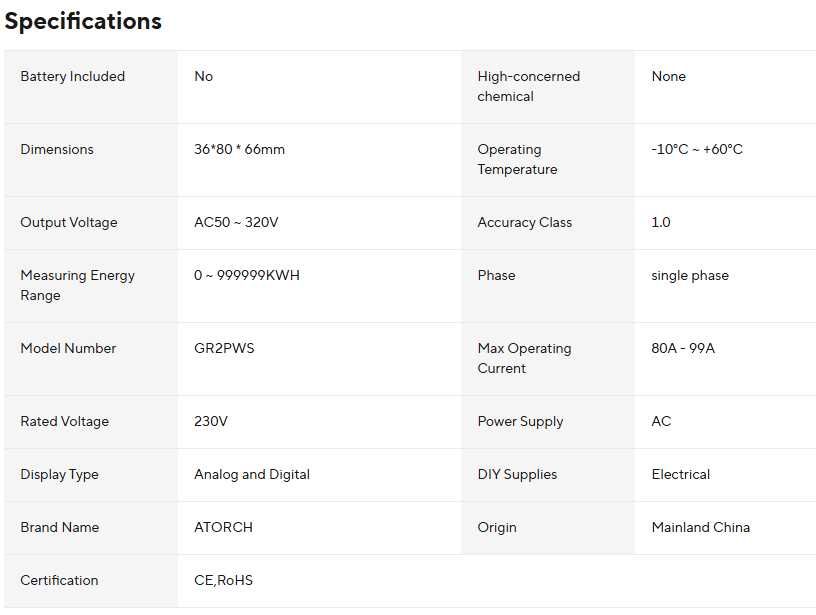The width and height of the screenshot is (816, 615).
Task: Click the Analog and Digital display value
Action: [252, 474]
